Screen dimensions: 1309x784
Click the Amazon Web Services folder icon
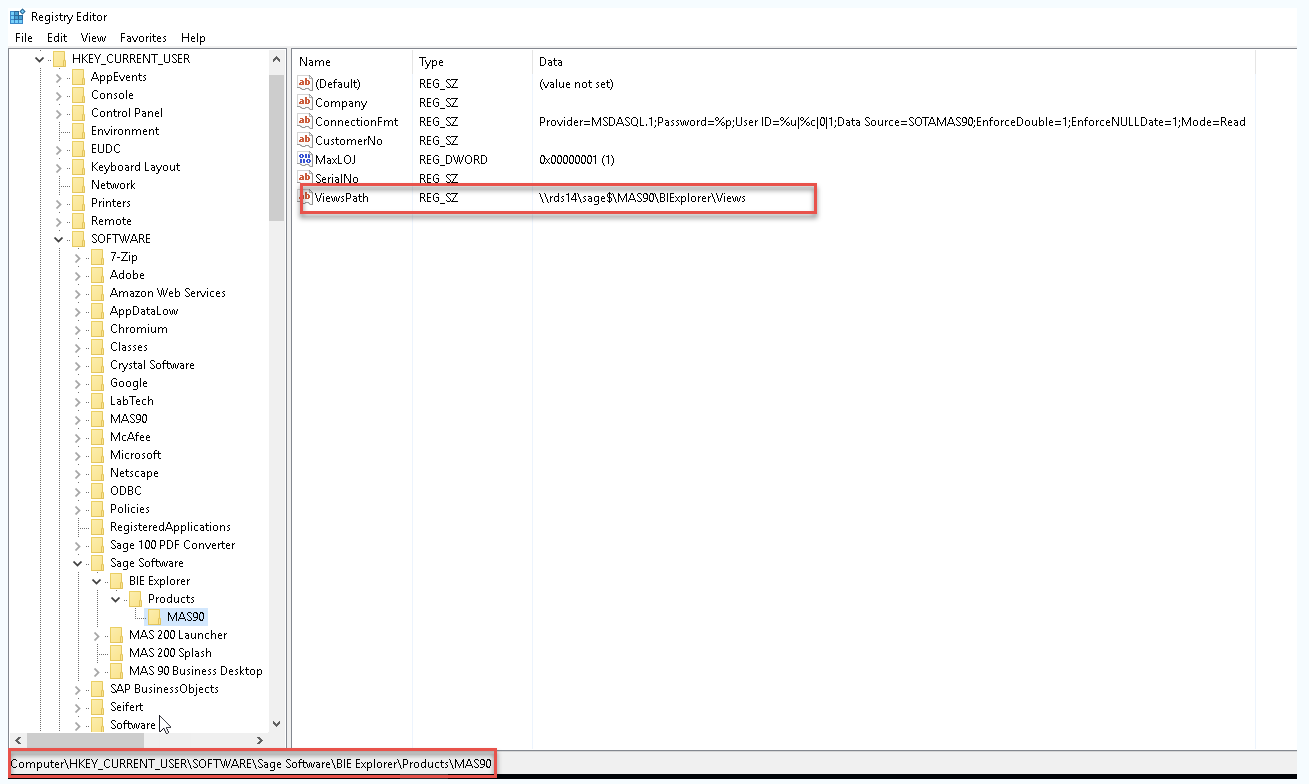point(97,293)
